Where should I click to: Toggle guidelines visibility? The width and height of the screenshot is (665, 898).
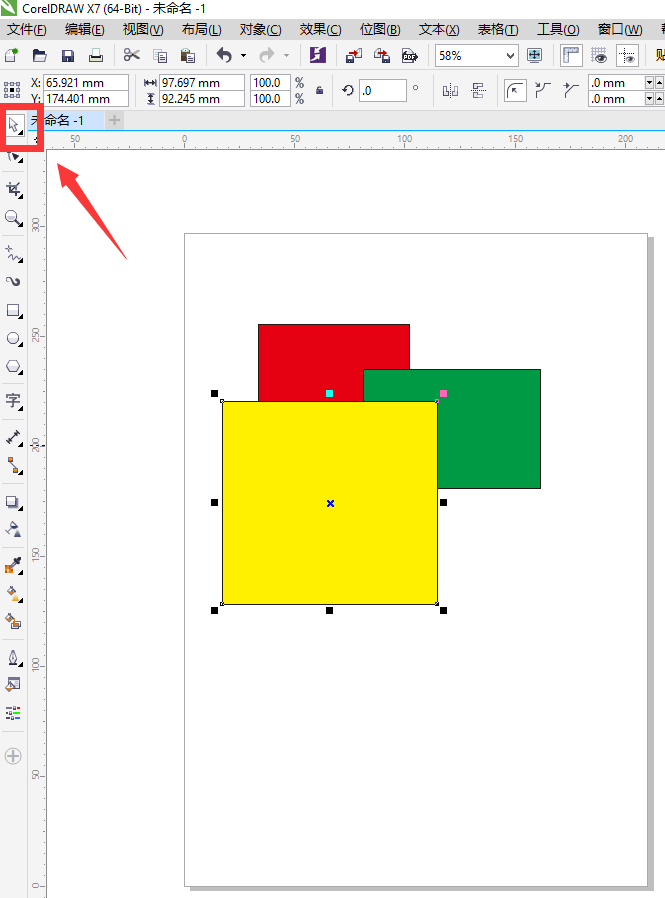pos(627,56)
